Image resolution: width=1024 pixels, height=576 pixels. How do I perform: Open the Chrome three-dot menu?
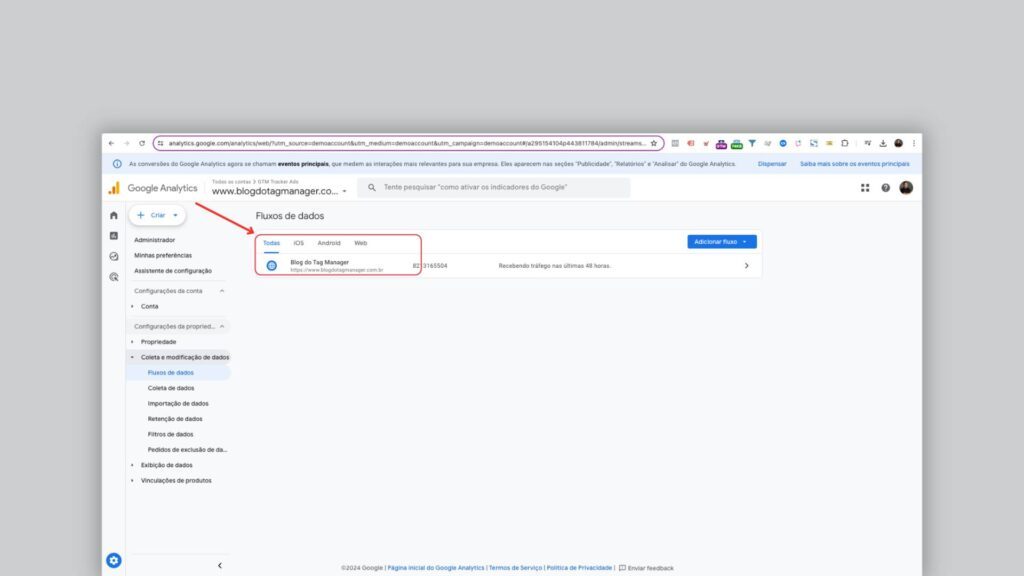point(914,143)
